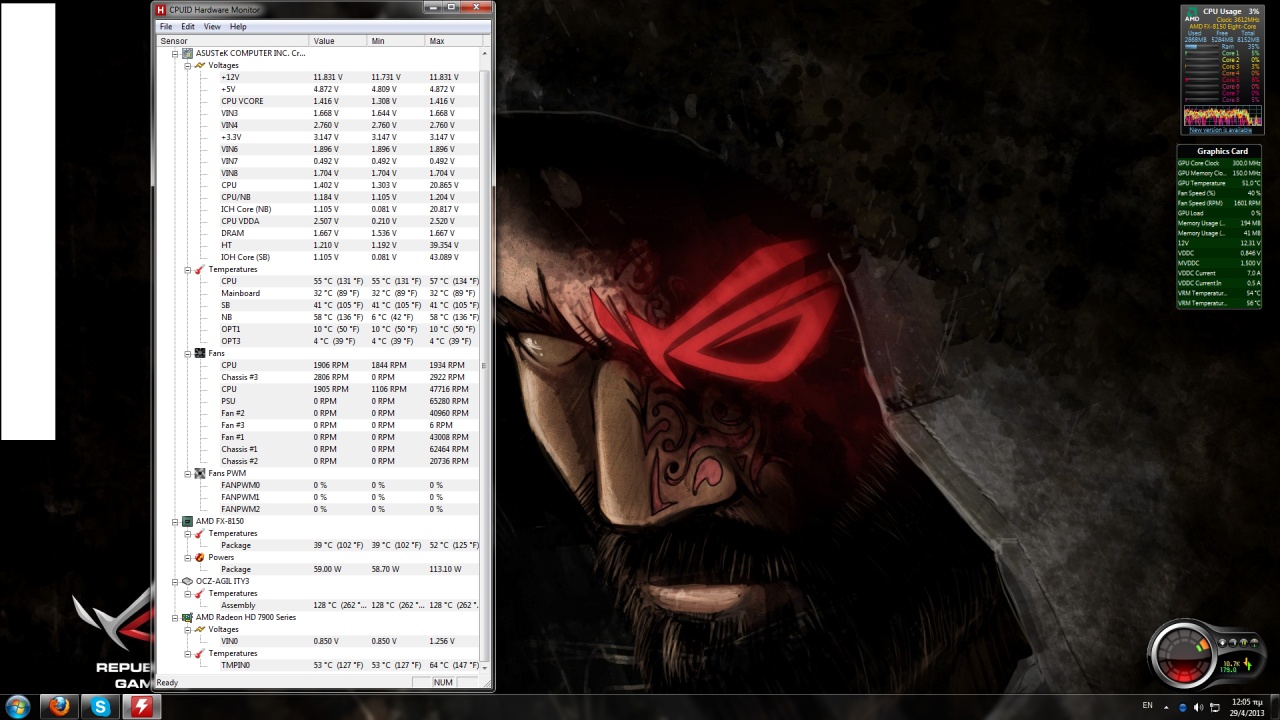Collapse the OCZ-AGILITY3 node
This screenshot has width=1280, height=720.
pyautogui.click(x=175, y=581)
